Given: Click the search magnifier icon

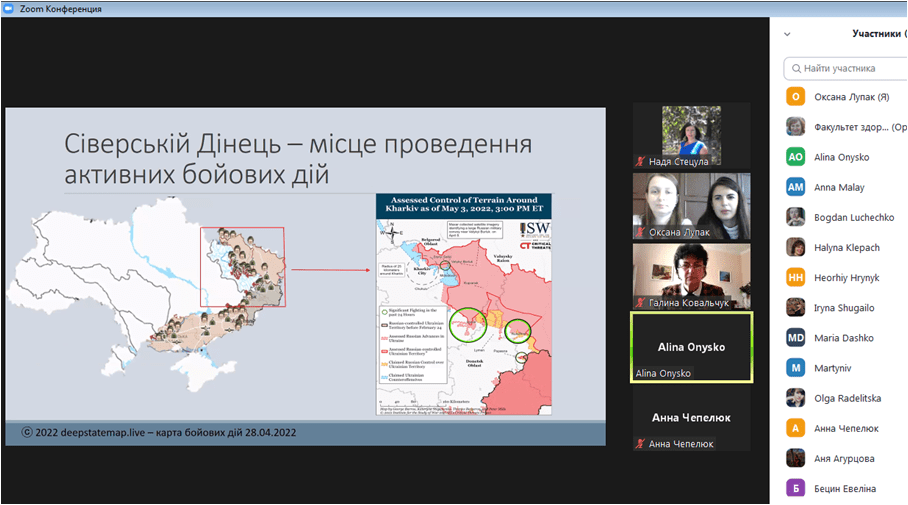Looking at the screenshot, I should point(796,68).
